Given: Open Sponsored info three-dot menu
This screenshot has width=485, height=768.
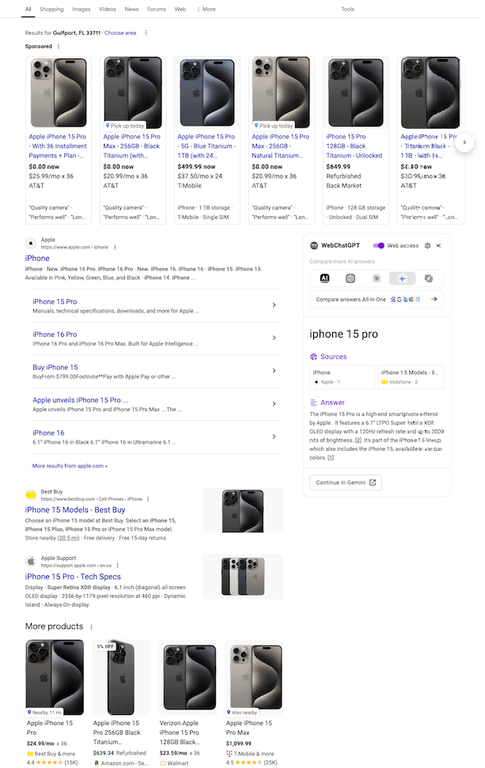Looking at the screenshot, I should coord(58,46).
